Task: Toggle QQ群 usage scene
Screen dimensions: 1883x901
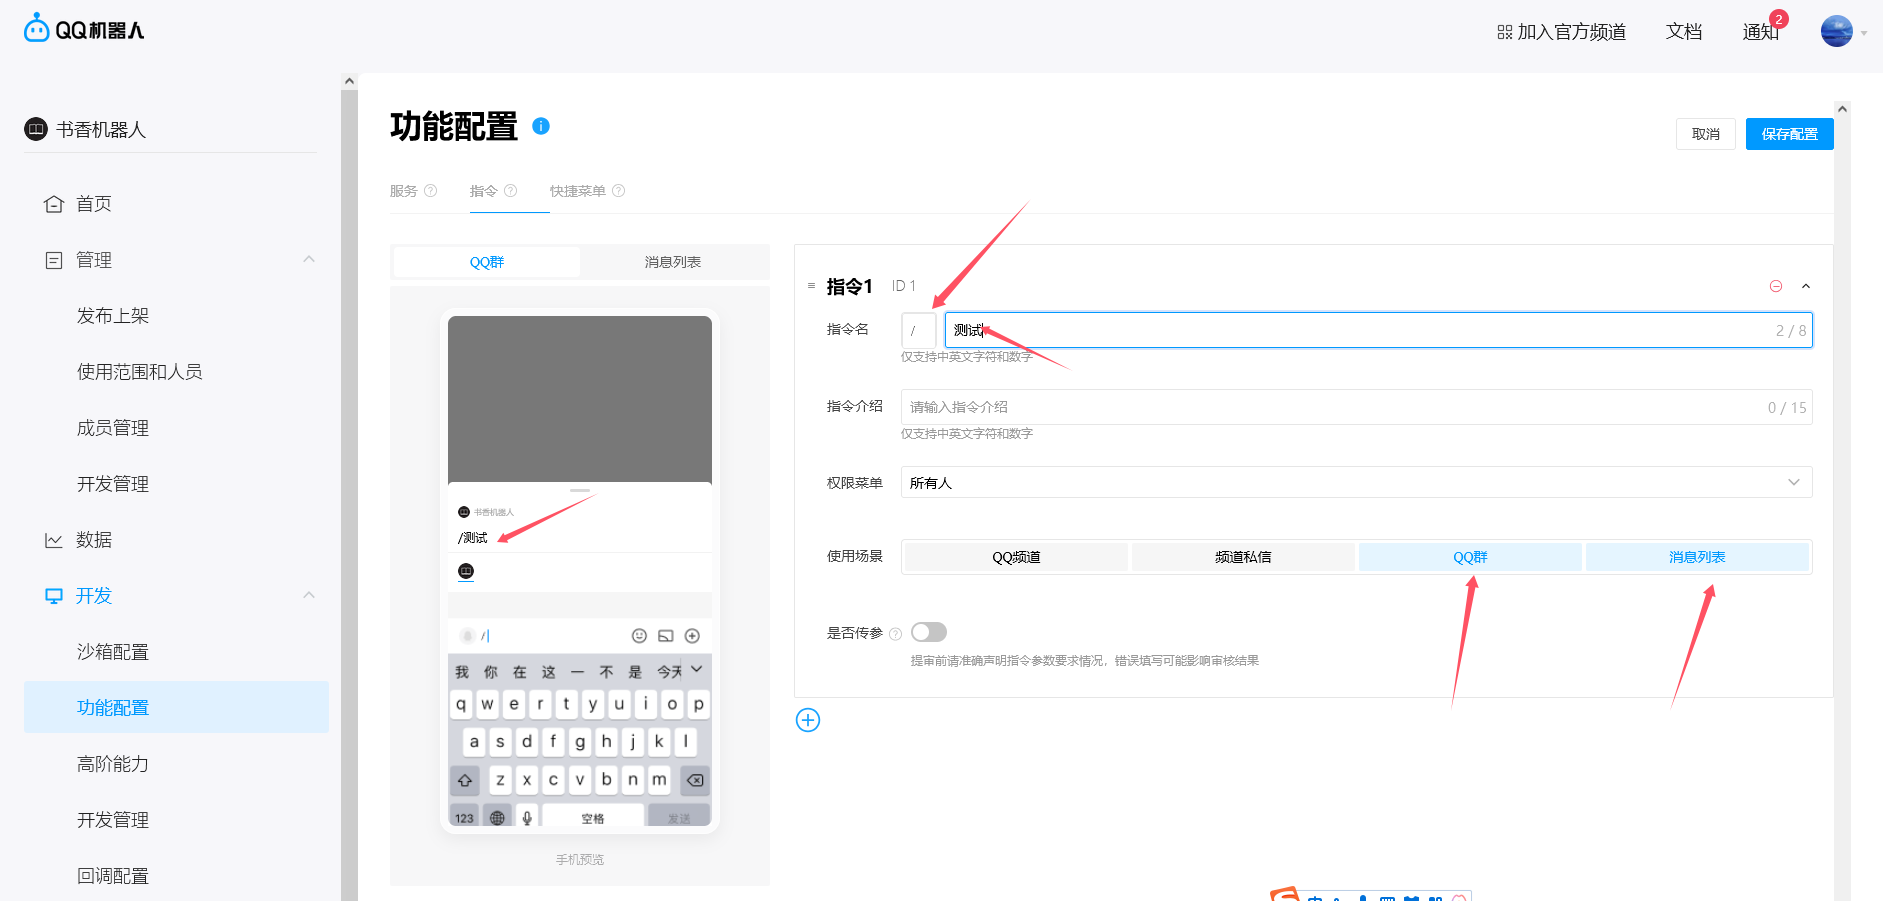Action: 1470,557
